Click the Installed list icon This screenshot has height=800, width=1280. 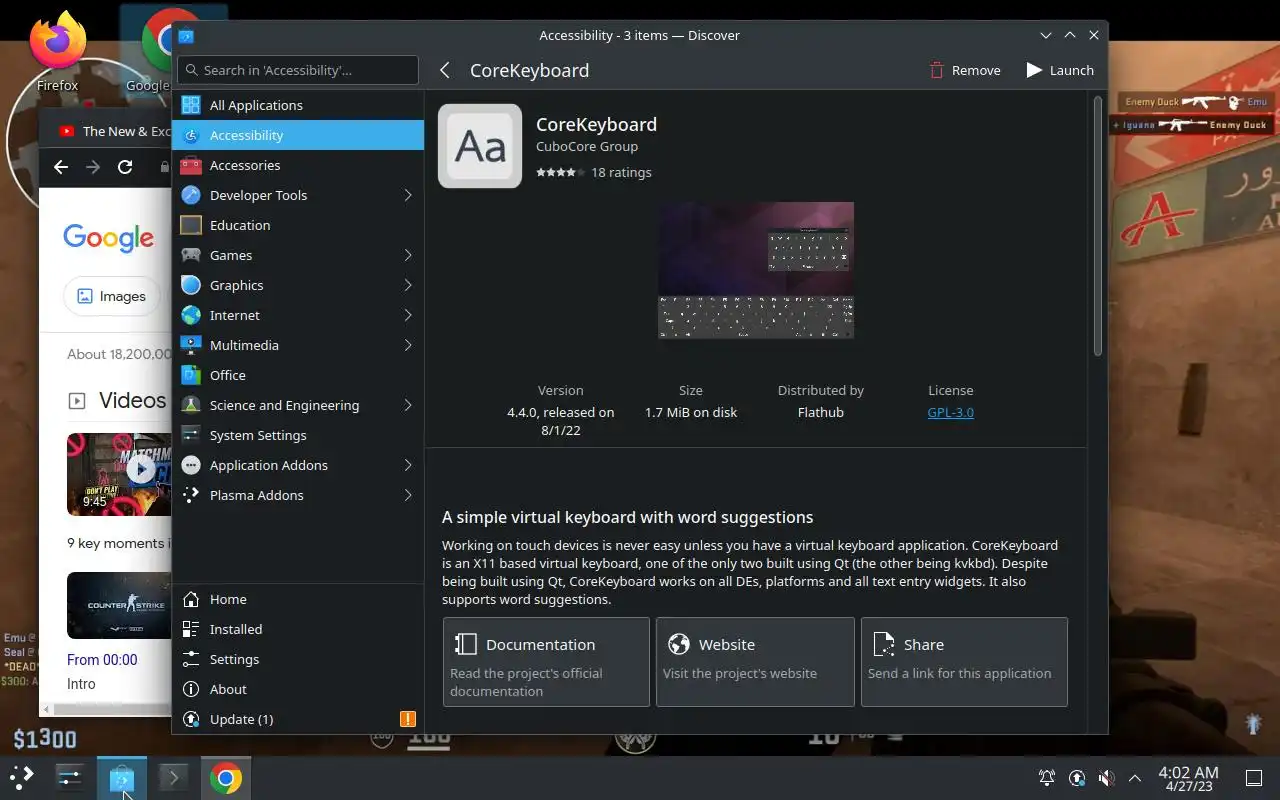pos(191,629)
